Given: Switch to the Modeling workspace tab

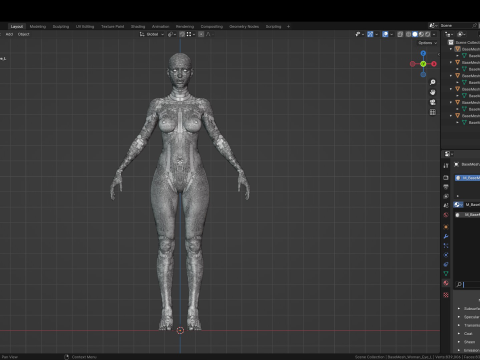Looking at the screenshot, I should click(x=38, y=26).
